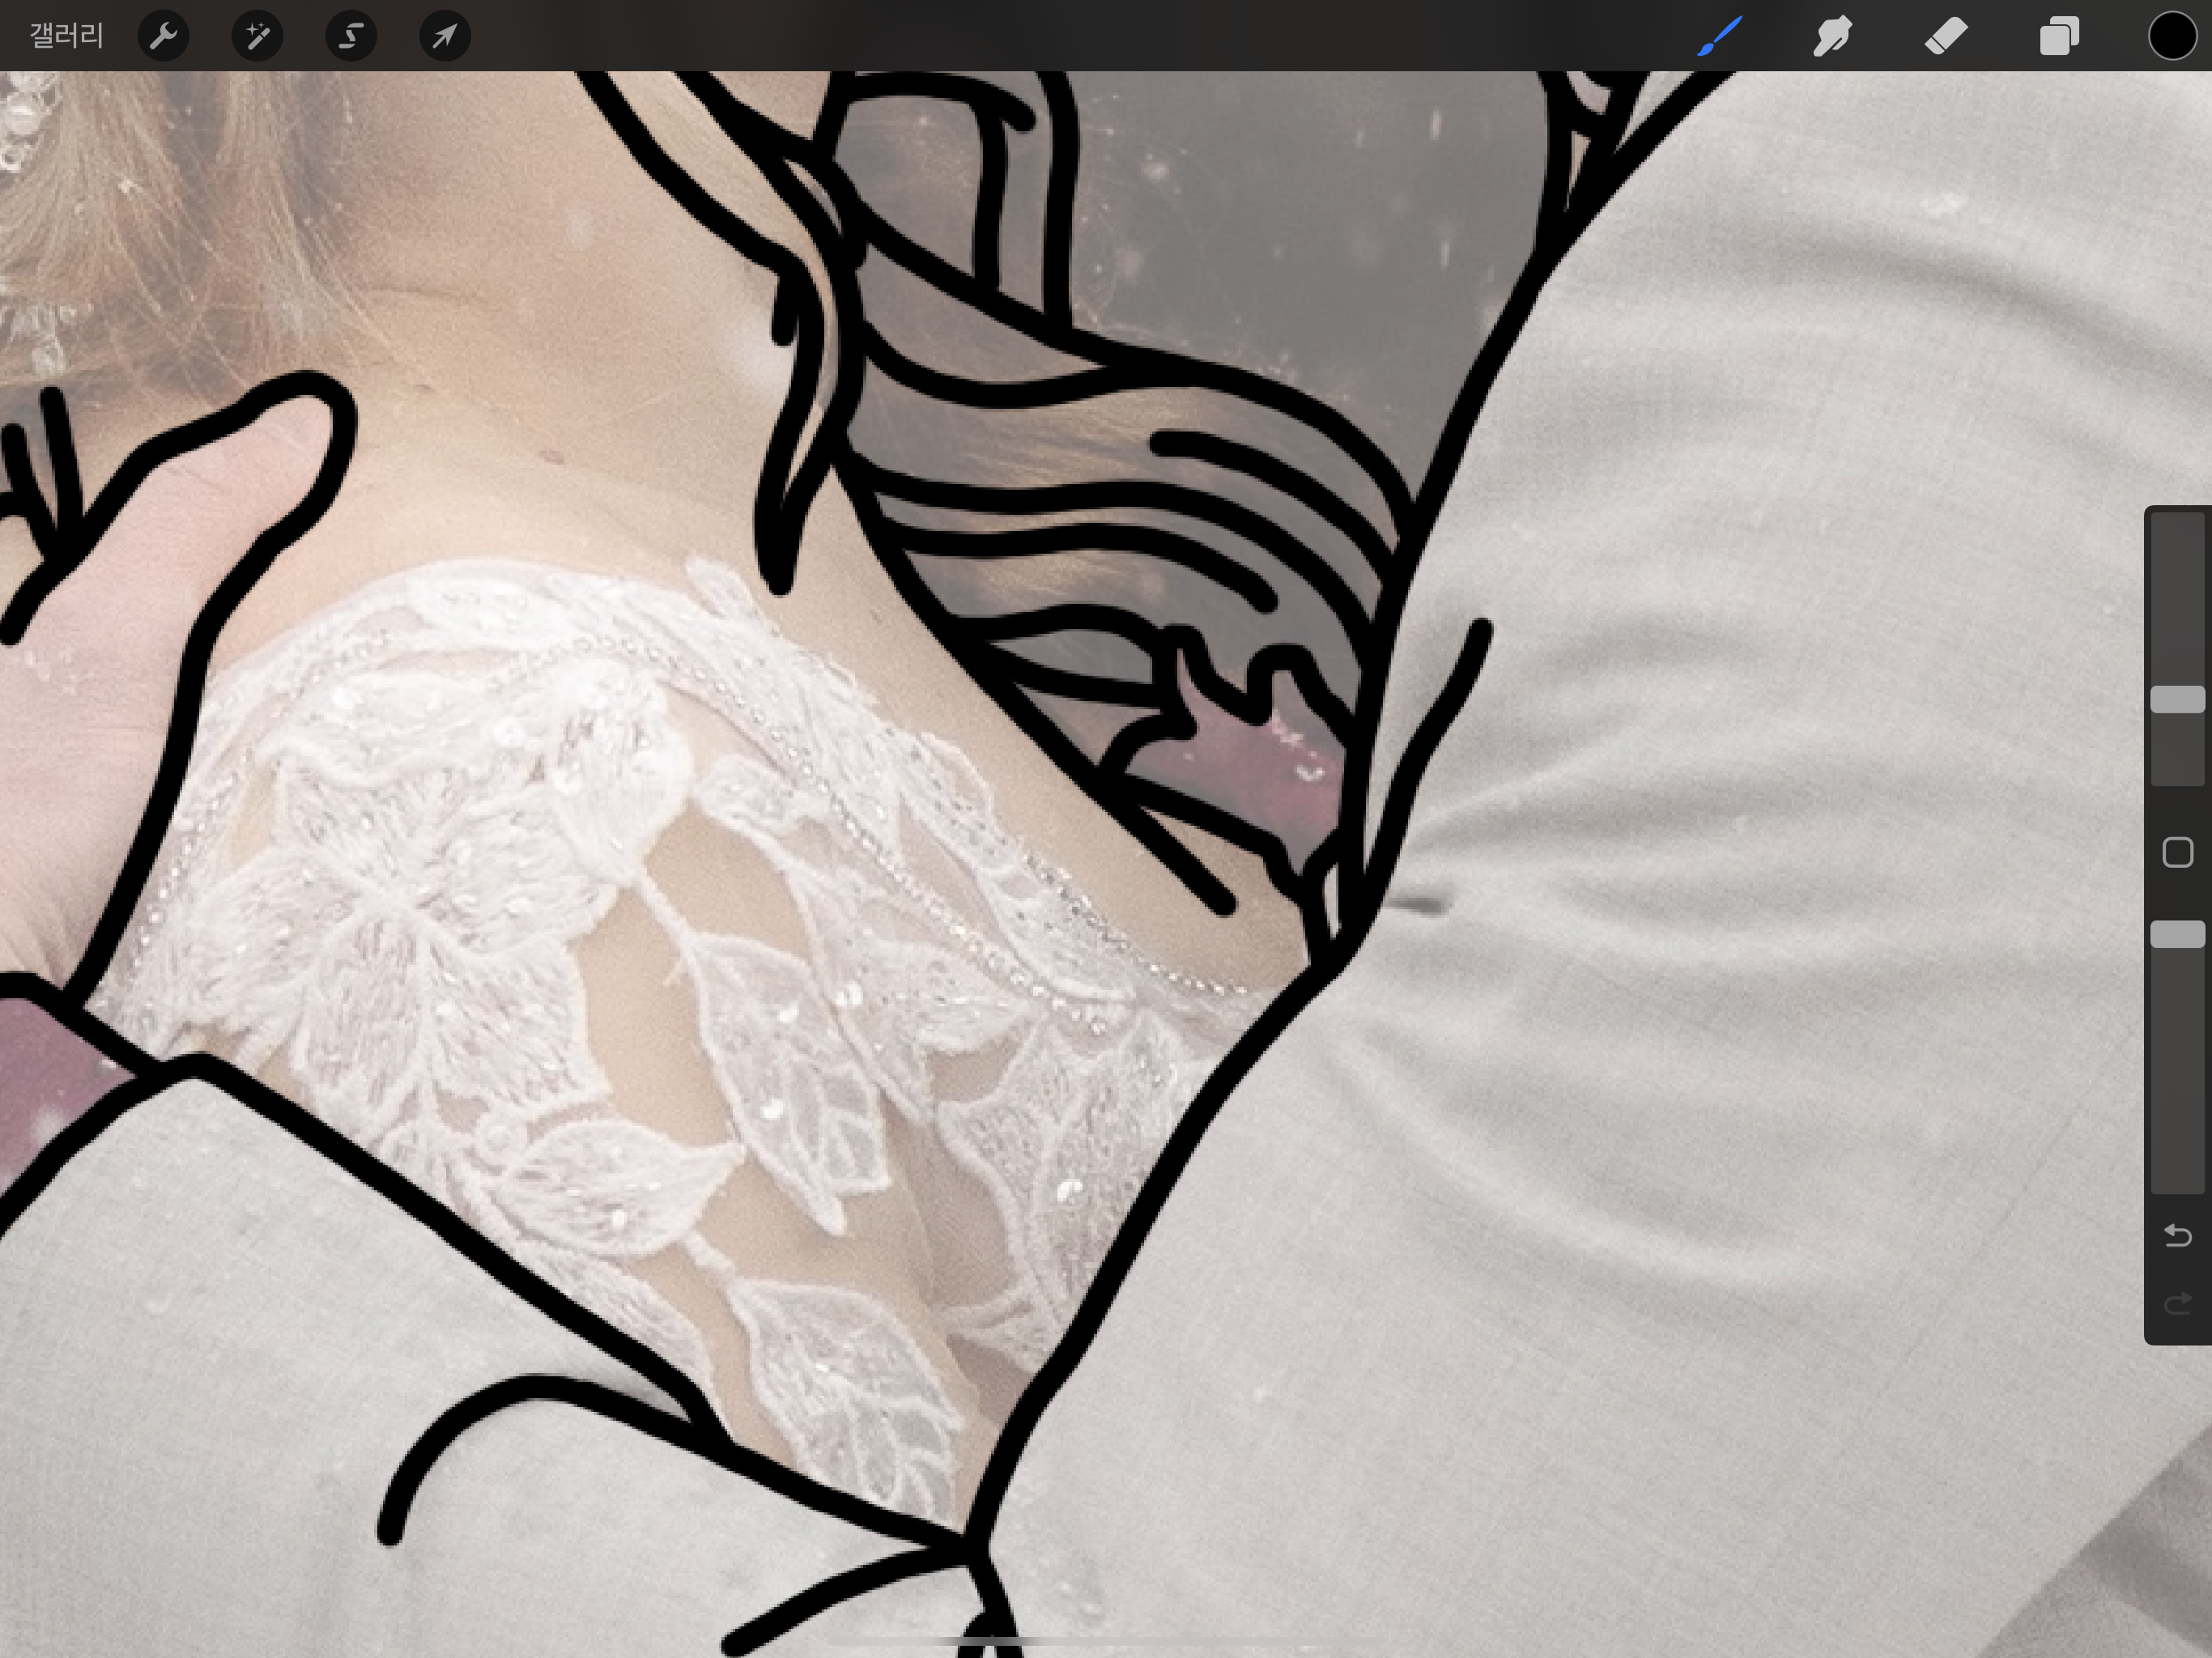Viewport: 2212px width, 1658px height.
Task: Select the Smudge finger tool
Action: [1832, 36]
